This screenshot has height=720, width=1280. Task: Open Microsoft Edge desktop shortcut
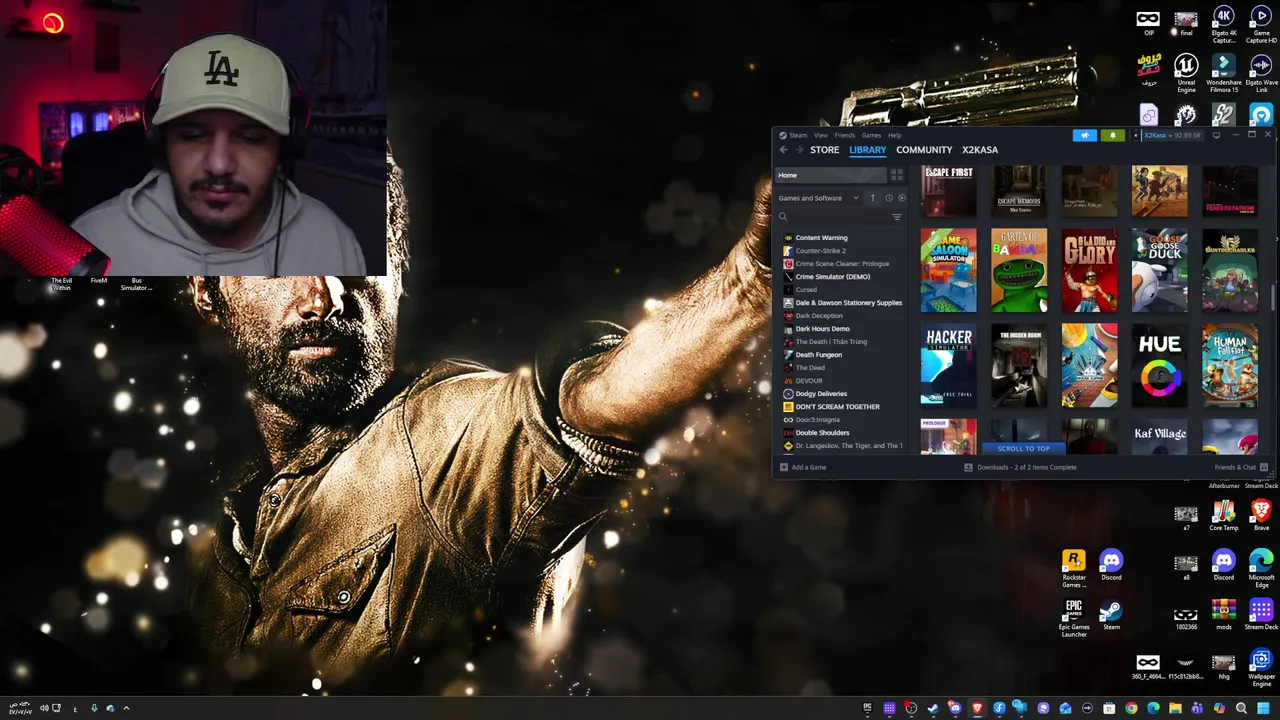click(x=1261, y=568)
